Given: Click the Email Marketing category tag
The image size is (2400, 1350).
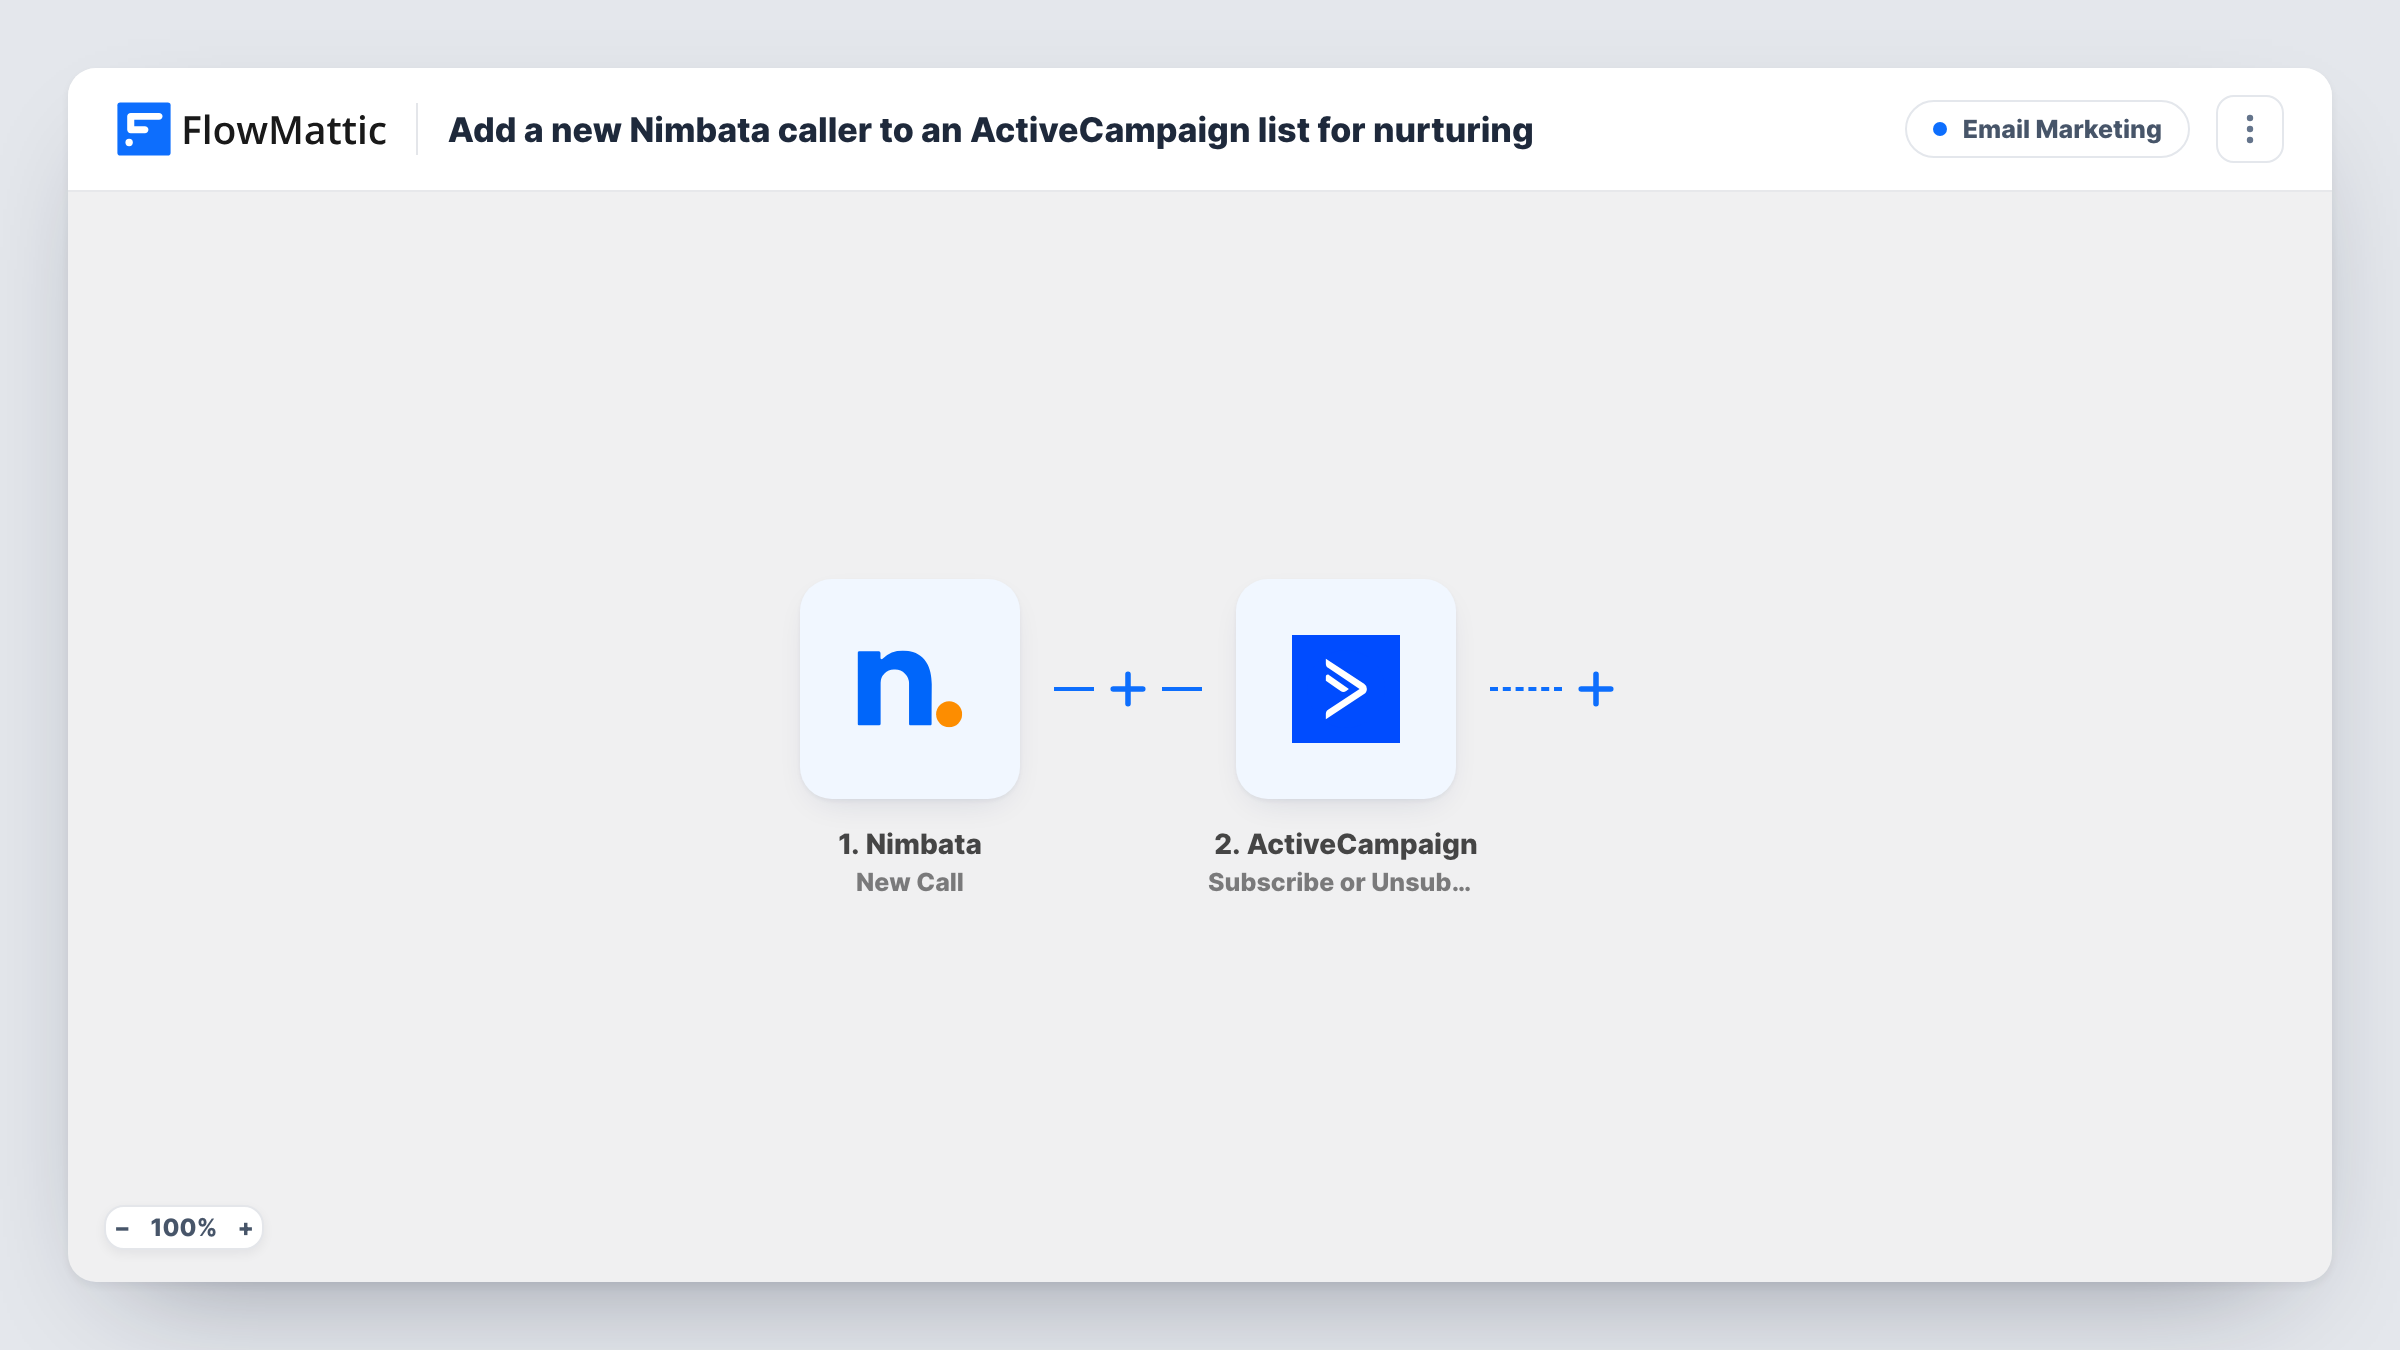Looking at the screenshot, I should 2047,129.
